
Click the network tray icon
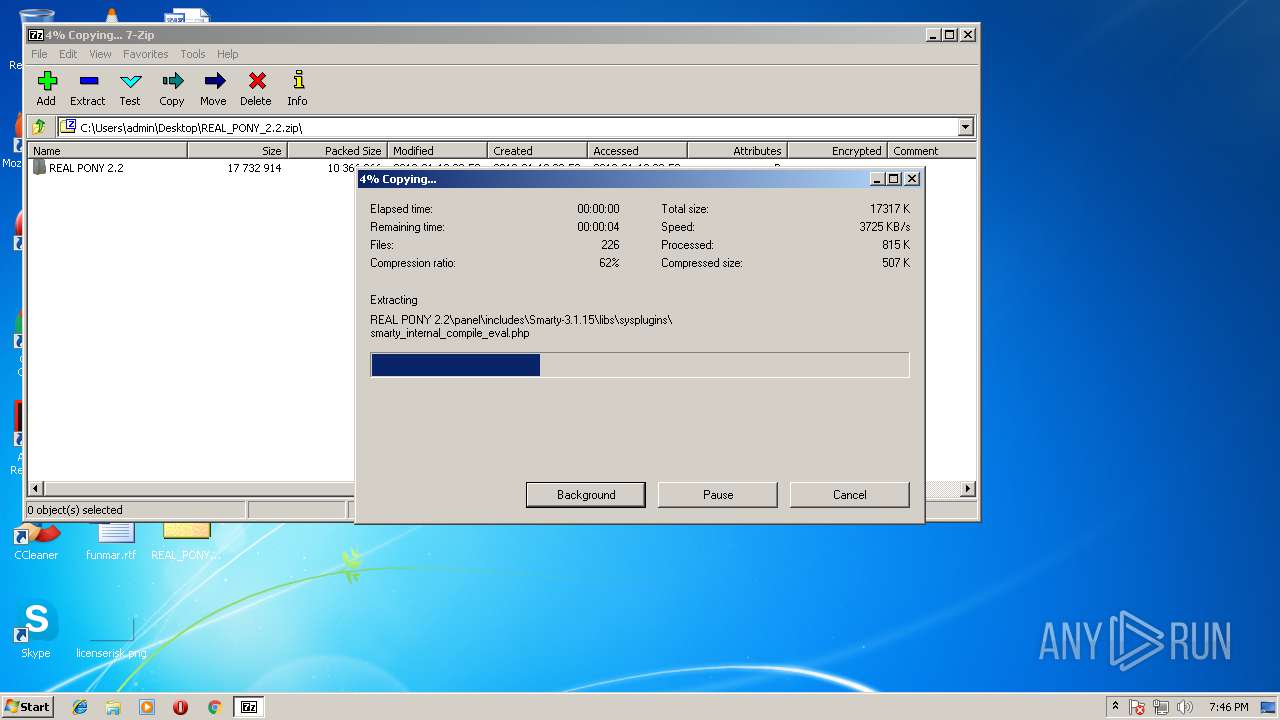pyautogui.click(x=1161, y=707)
